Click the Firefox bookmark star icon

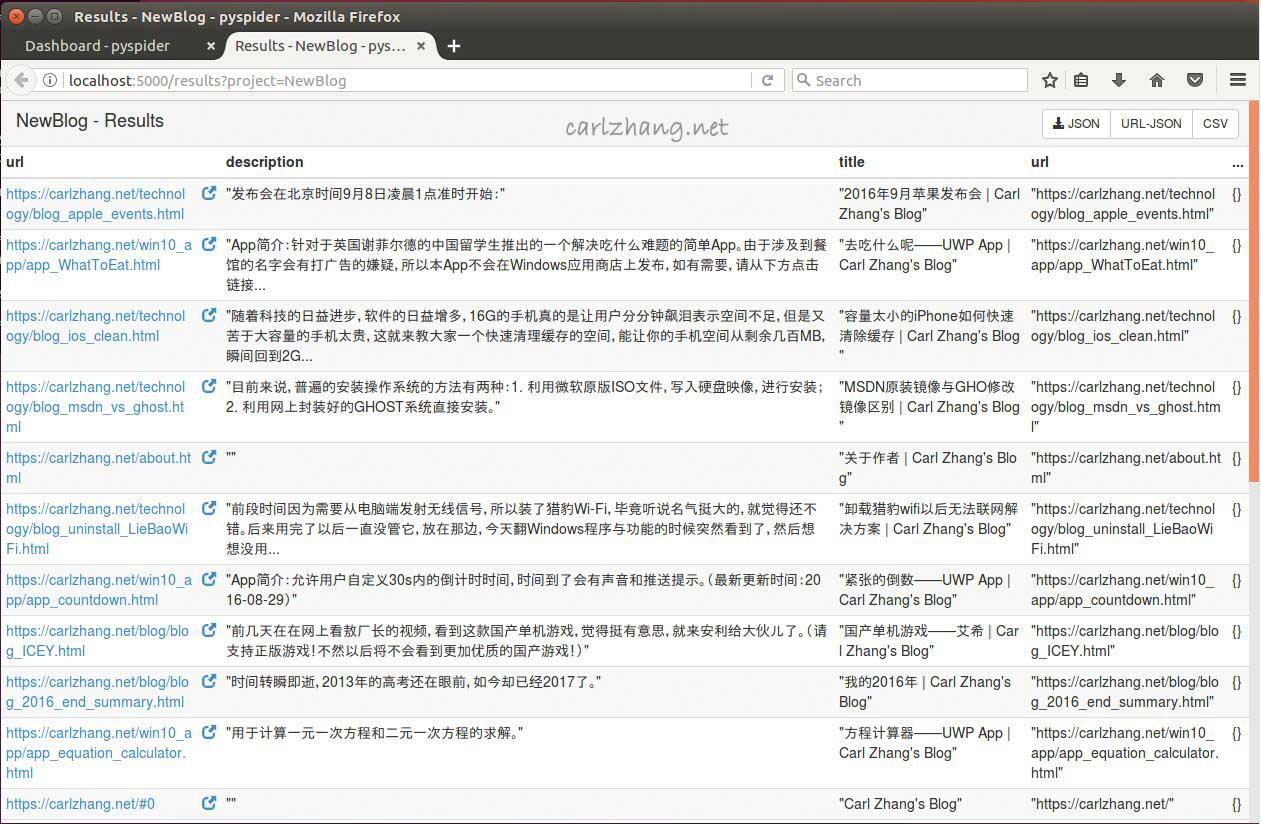[x=1050, y=80]
